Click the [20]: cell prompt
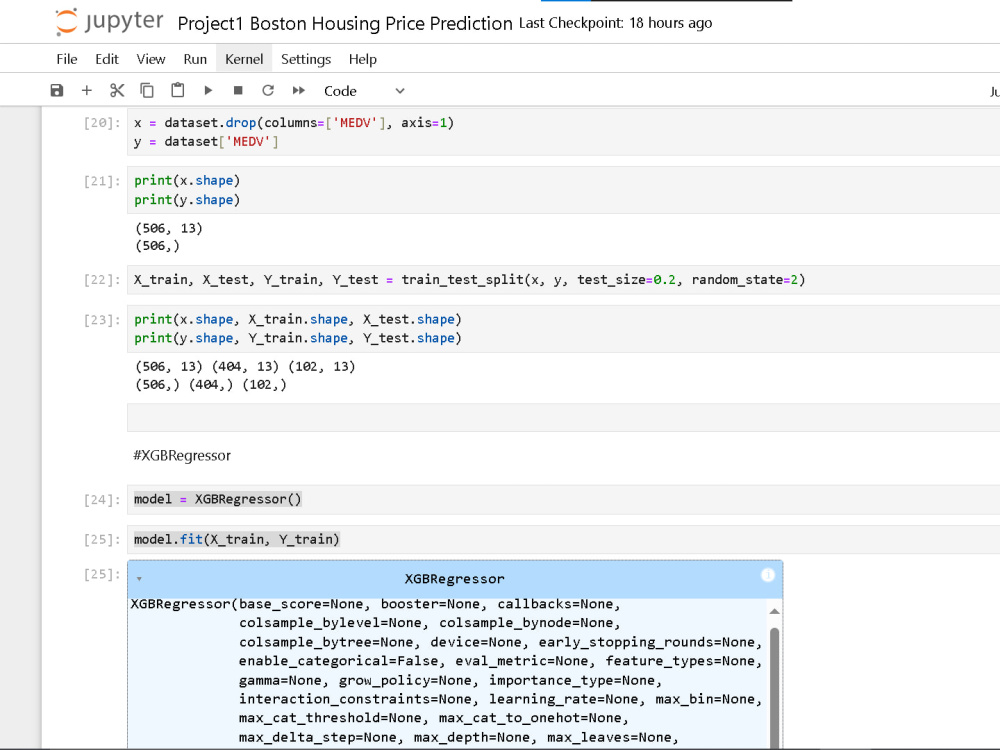 (102, 123)
